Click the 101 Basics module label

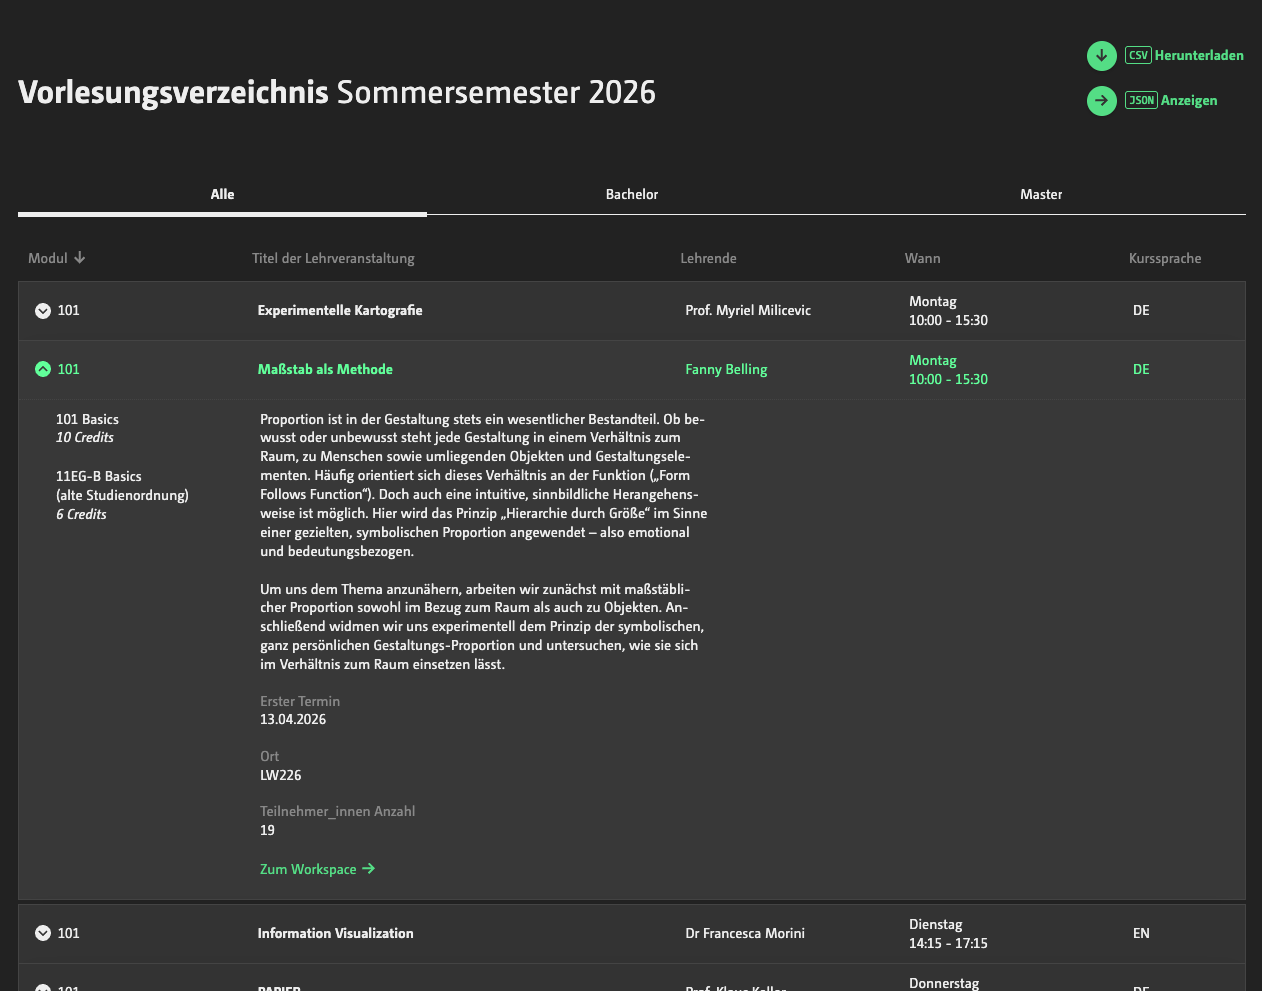(87, 419)
